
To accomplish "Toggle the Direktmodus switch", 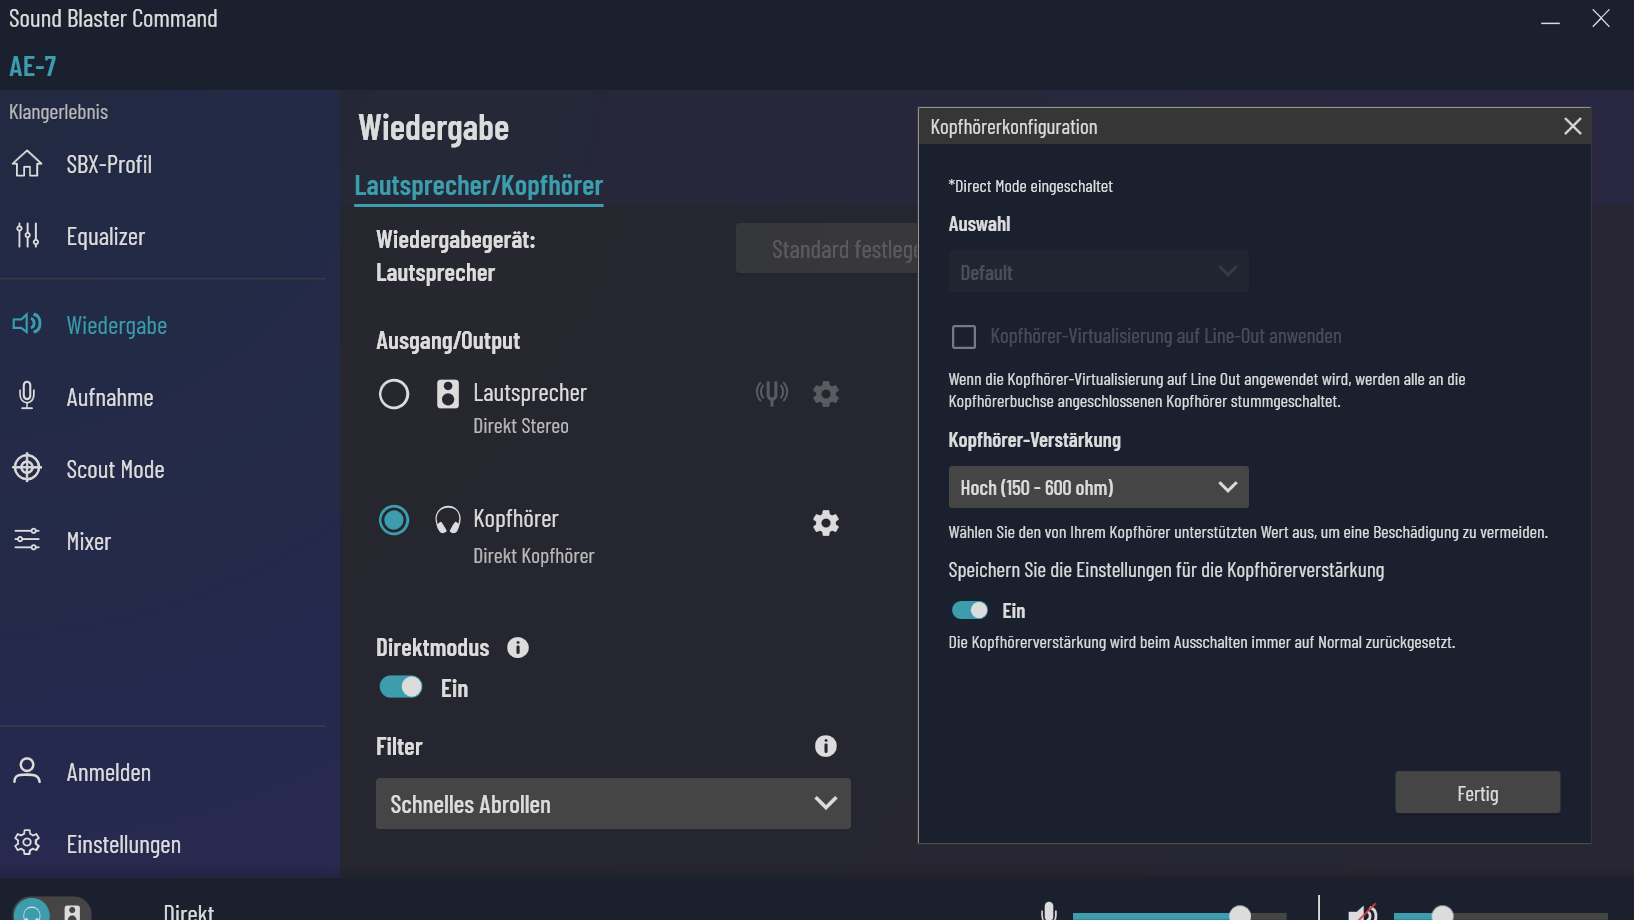I will [401, 687].
